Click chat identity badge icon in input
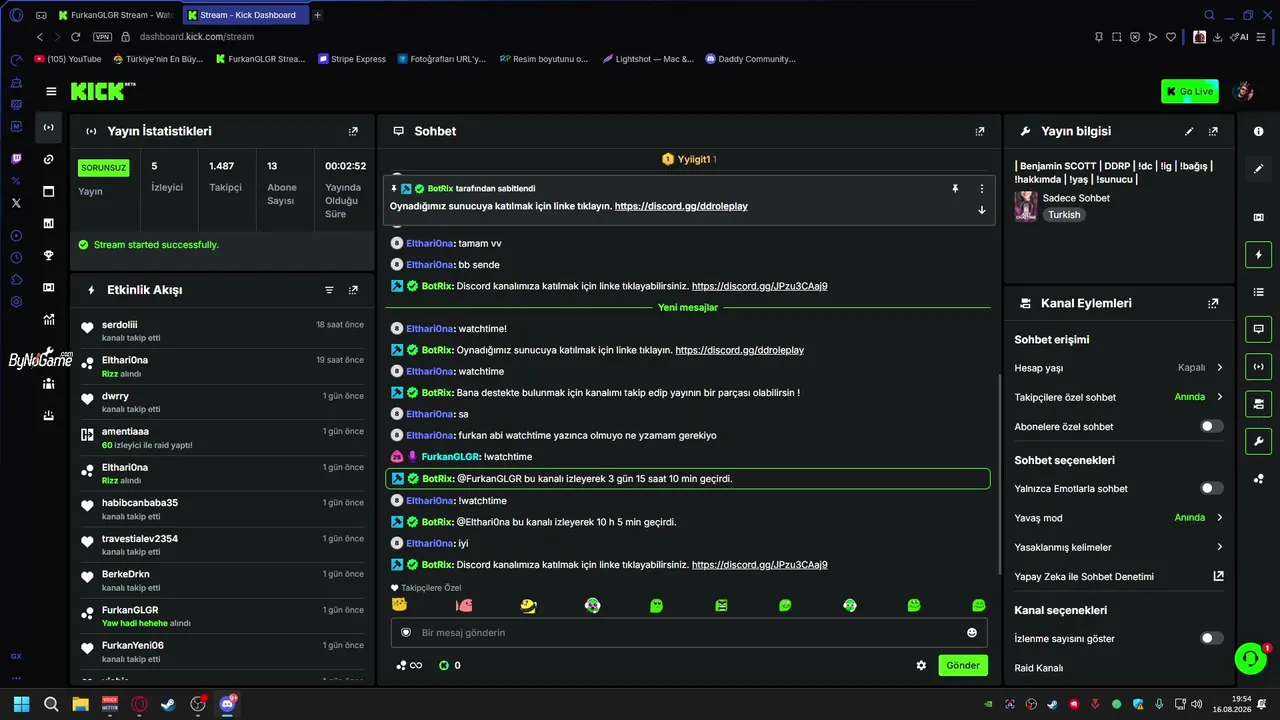 click(406, 632)
